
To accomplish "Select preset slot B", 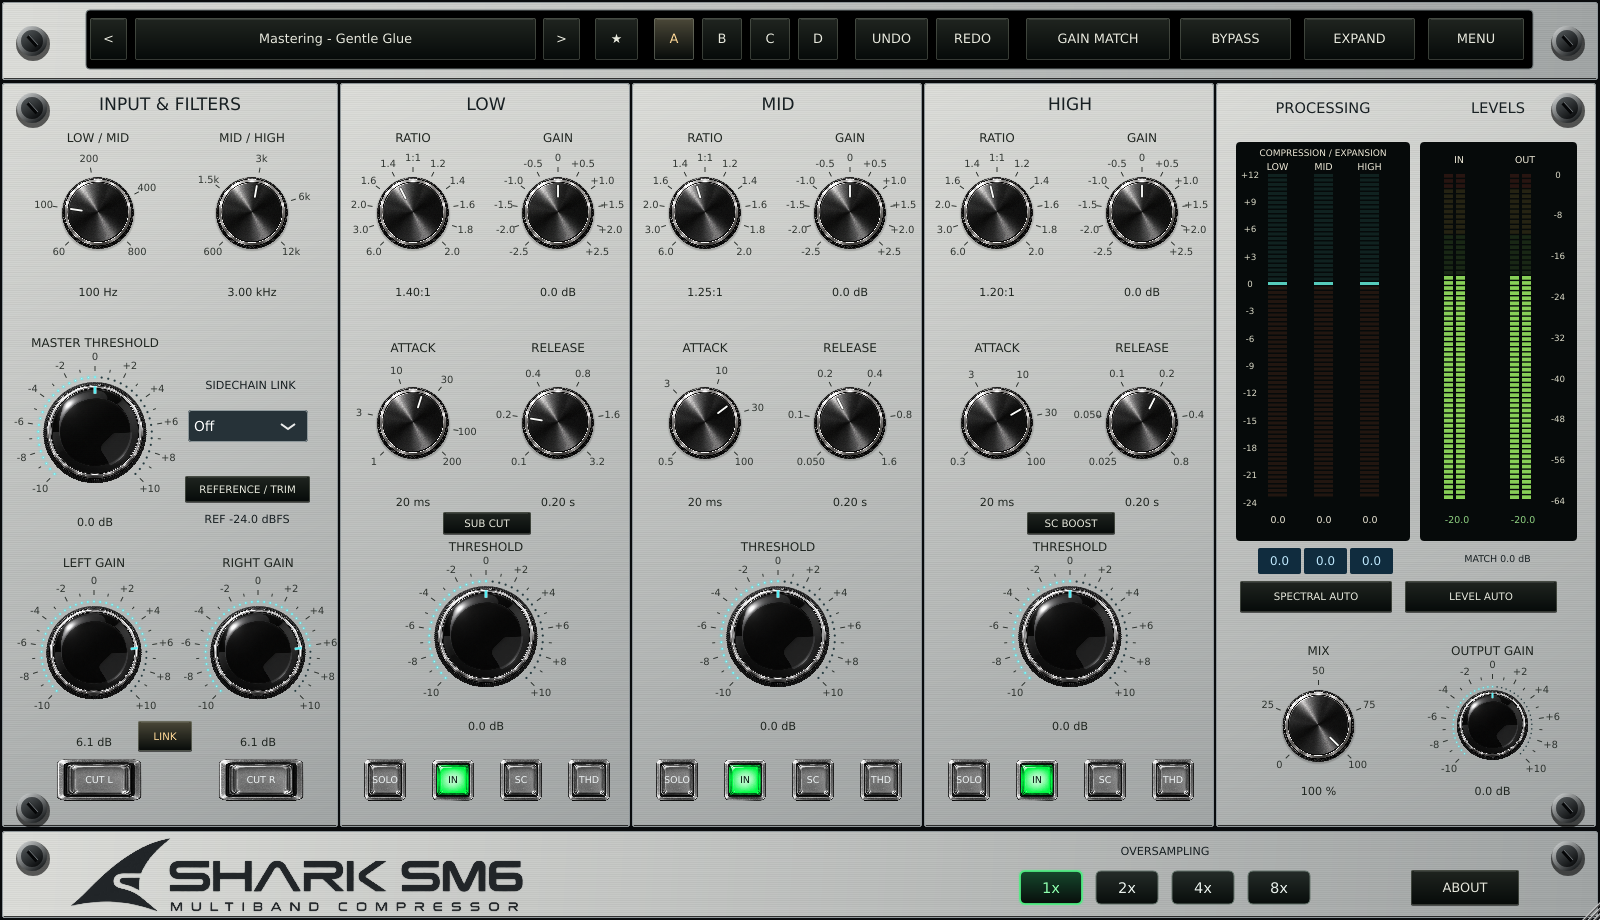I will pyautogui.click(x=722, y=39).
